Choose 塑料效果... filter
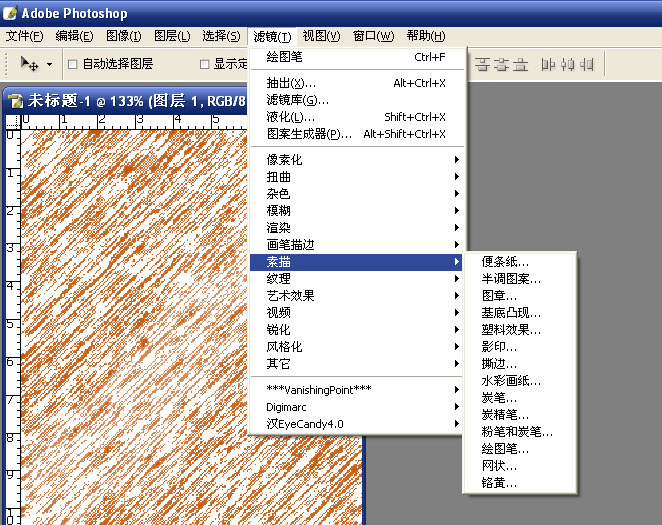 (520, 330)
